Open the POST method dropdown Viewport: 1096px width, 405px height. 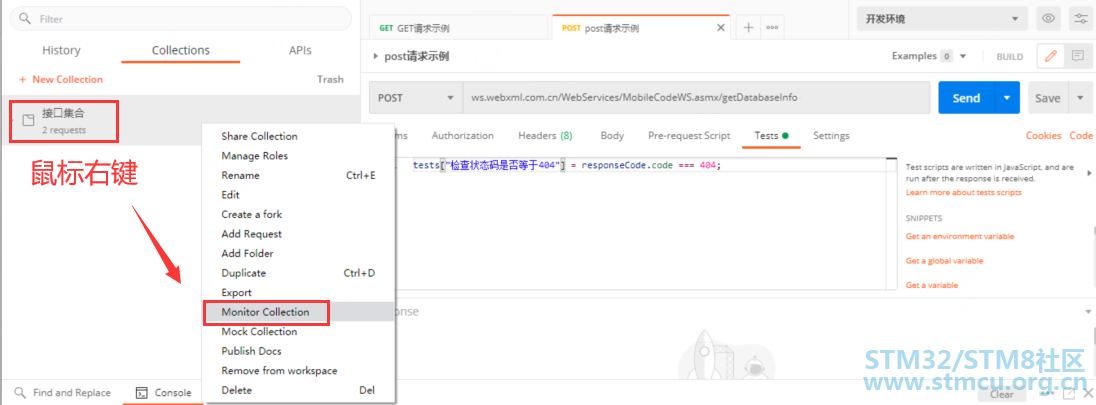pos(416,98)
